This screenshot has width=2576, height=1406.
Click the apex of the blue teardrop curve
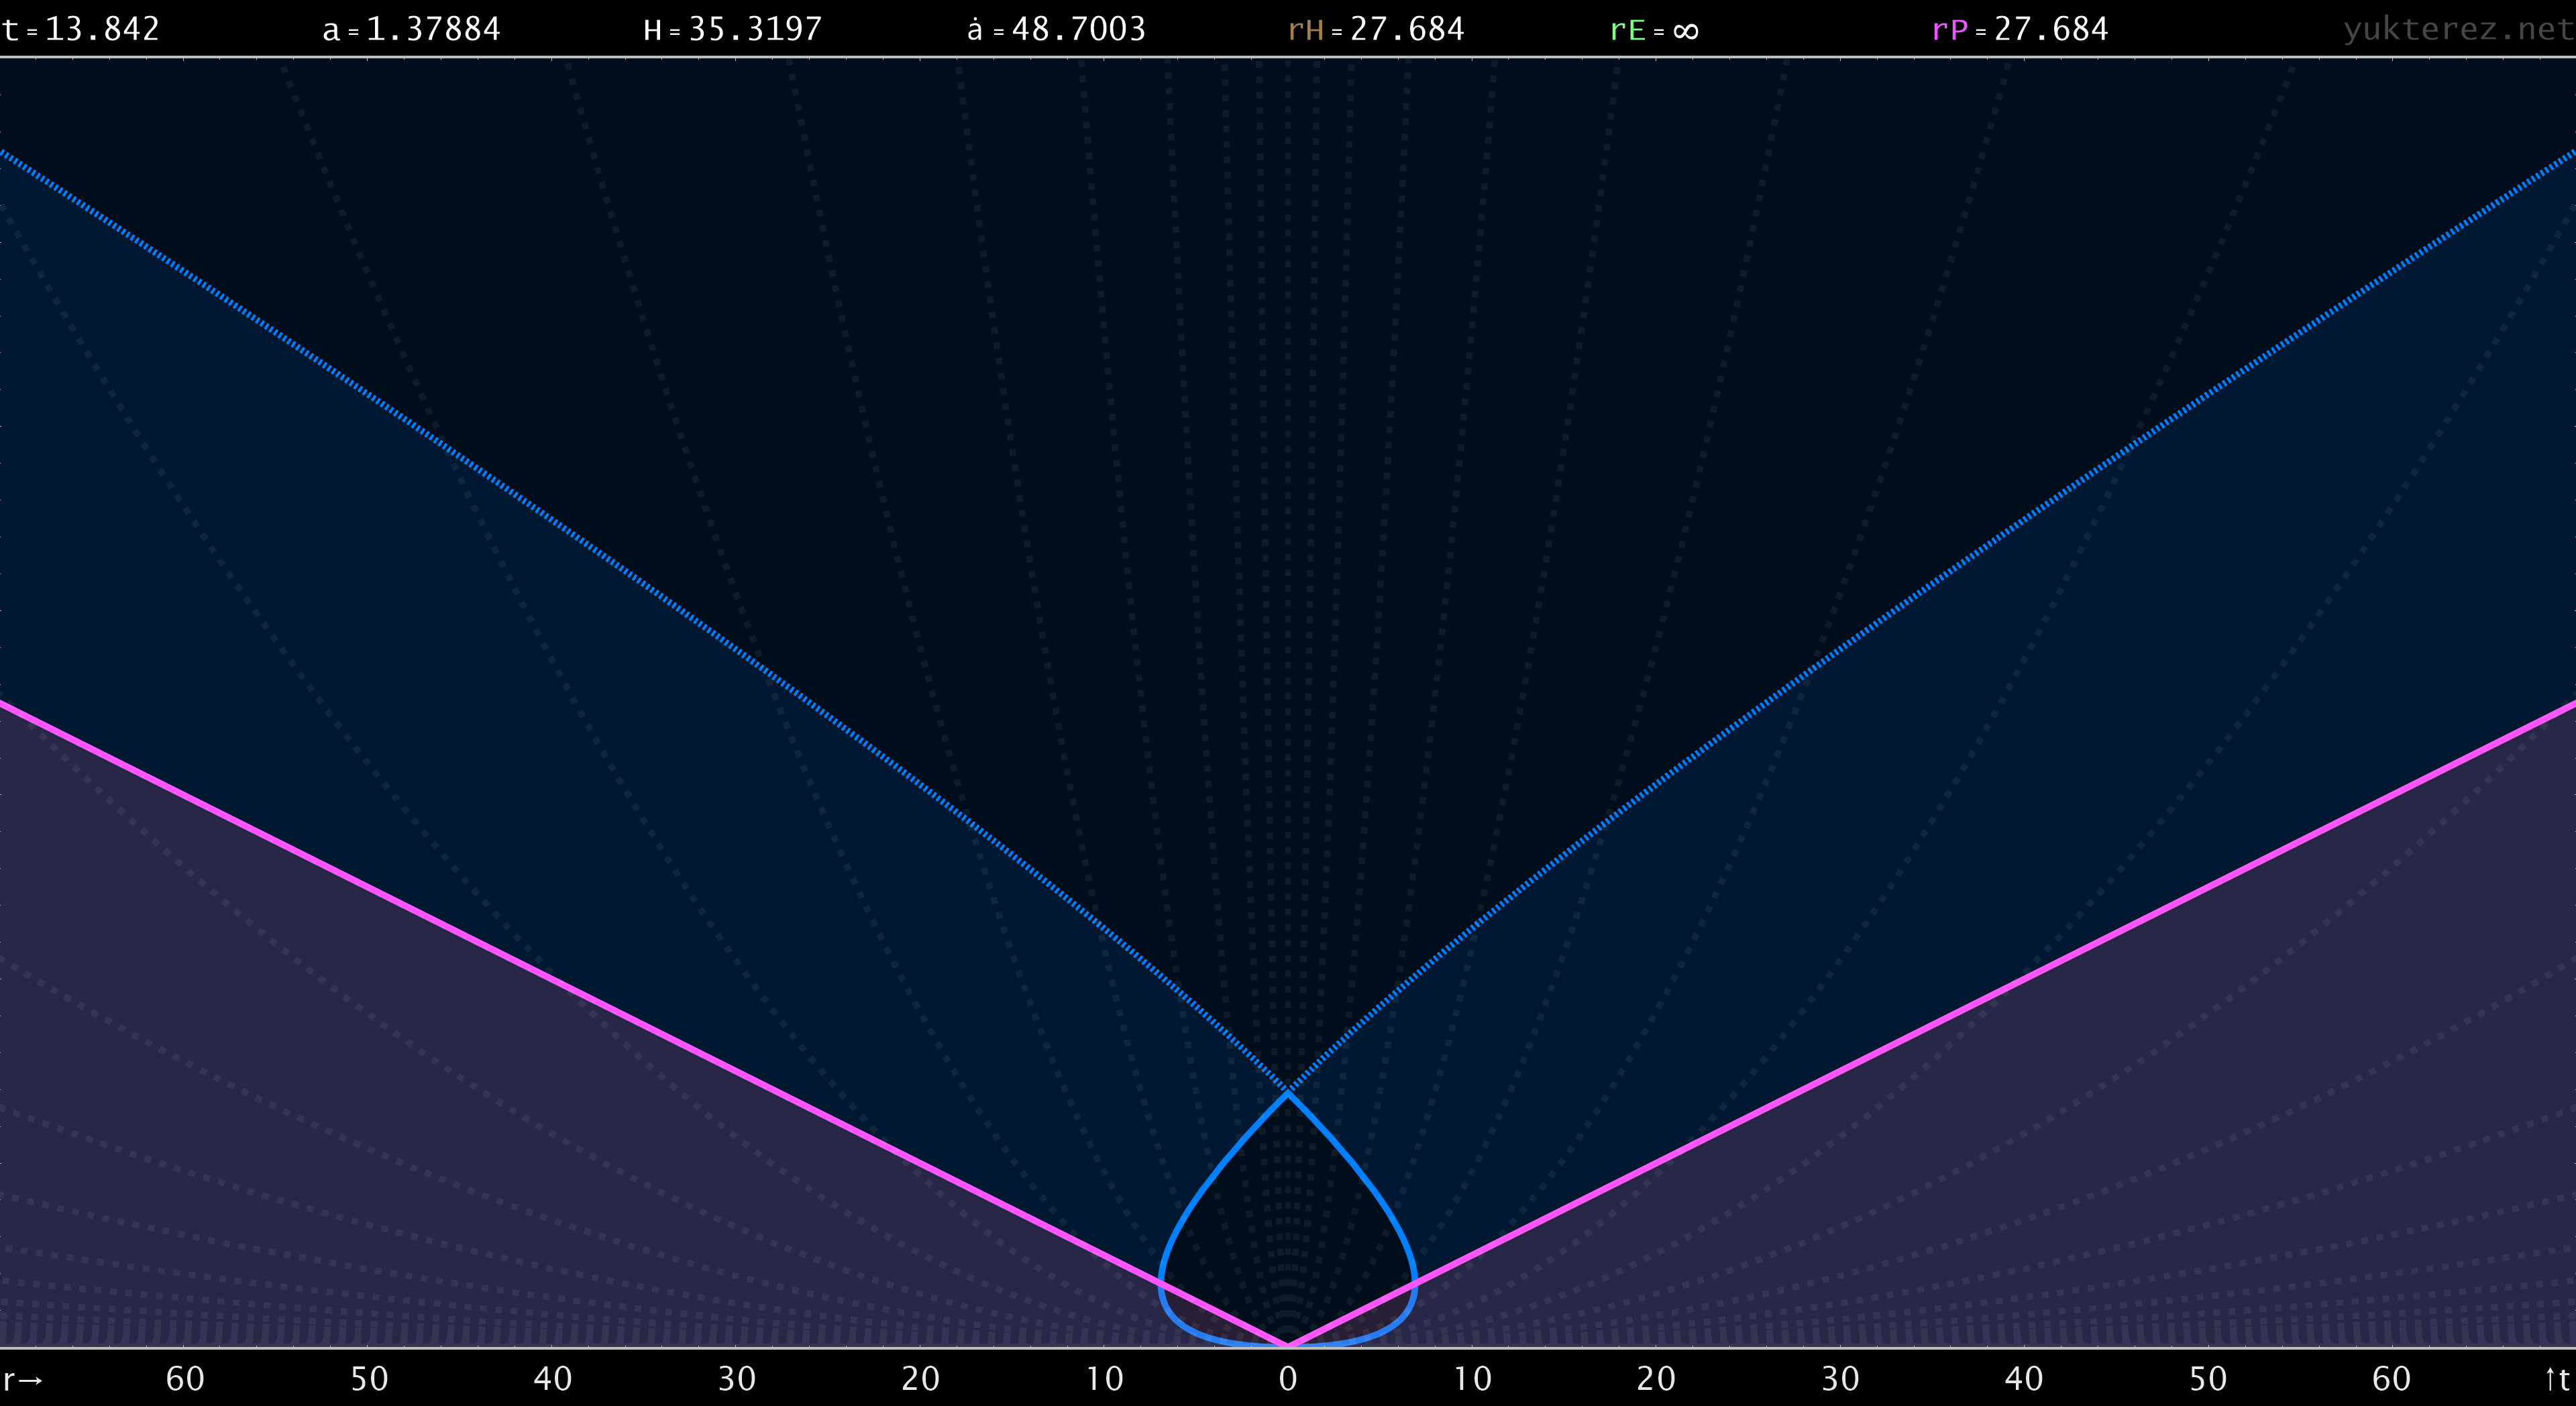click(1288, 1093)
